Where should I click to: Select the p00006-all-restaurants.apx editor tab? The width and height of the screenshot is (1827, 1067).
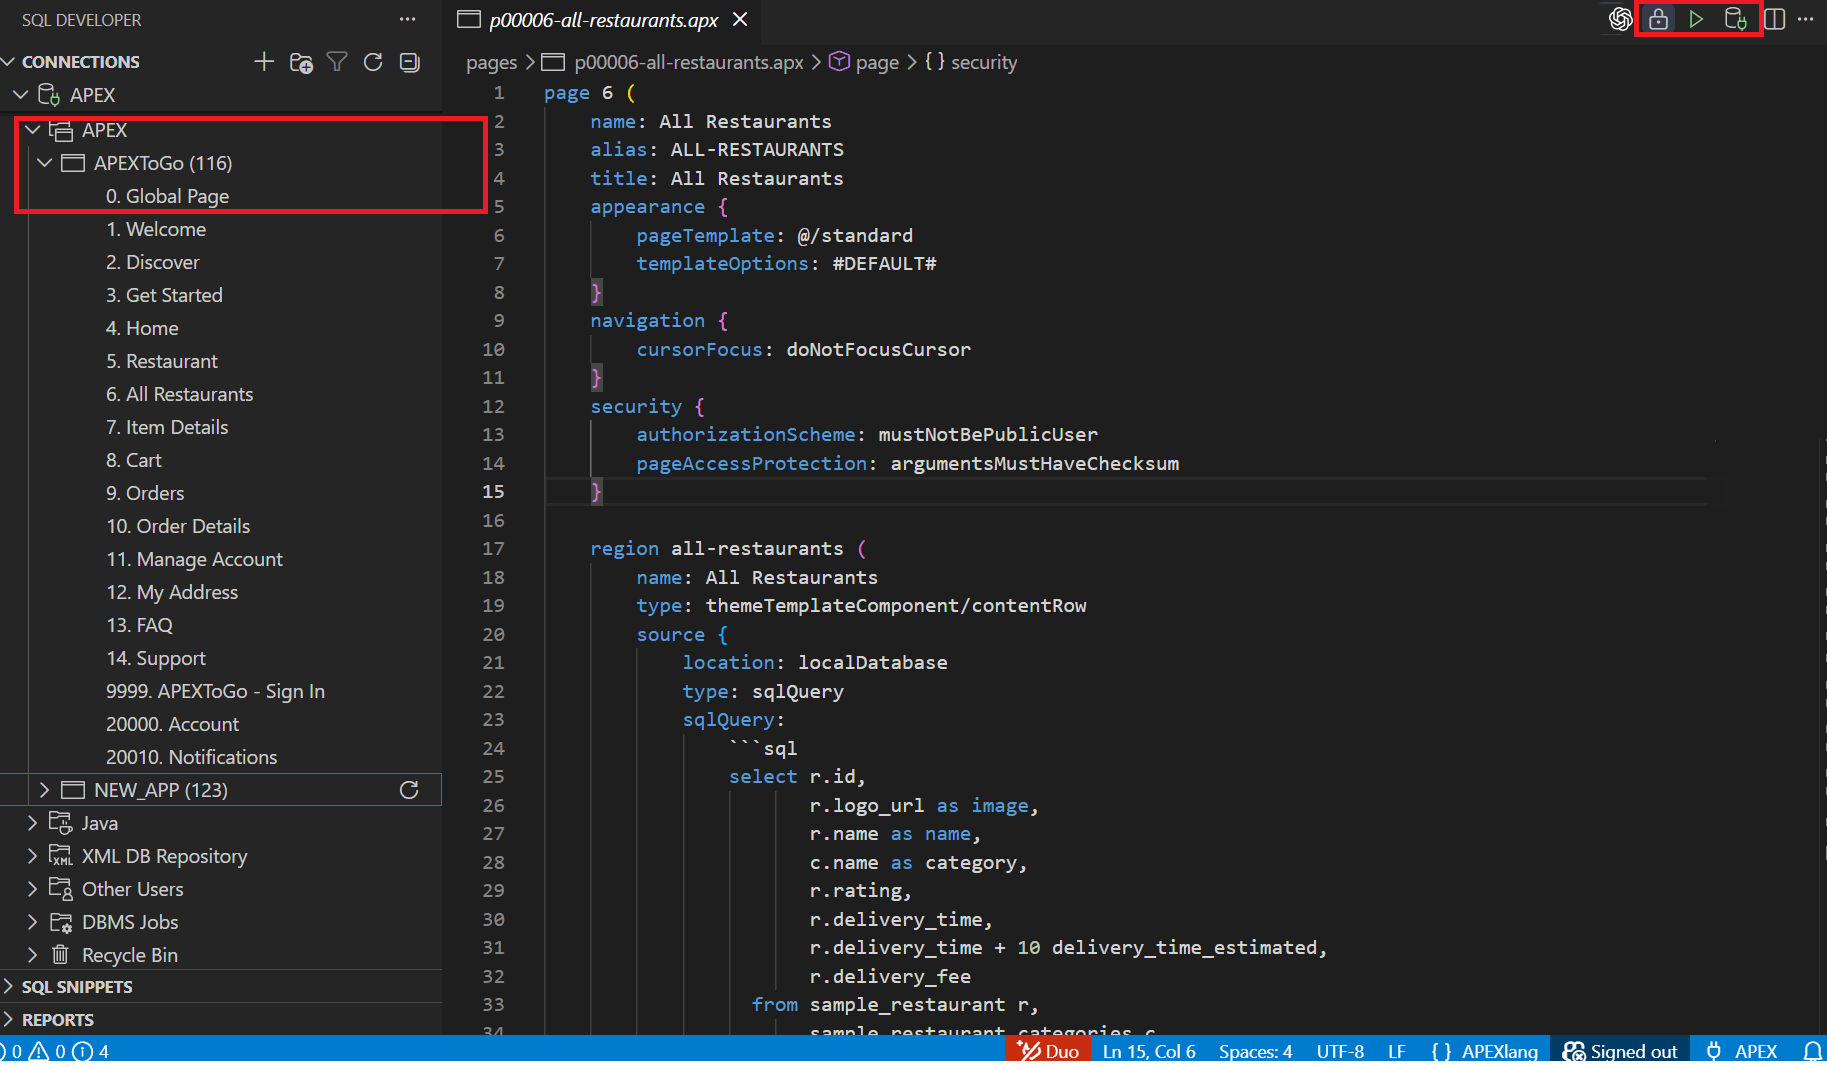click(x=603, y=20)
